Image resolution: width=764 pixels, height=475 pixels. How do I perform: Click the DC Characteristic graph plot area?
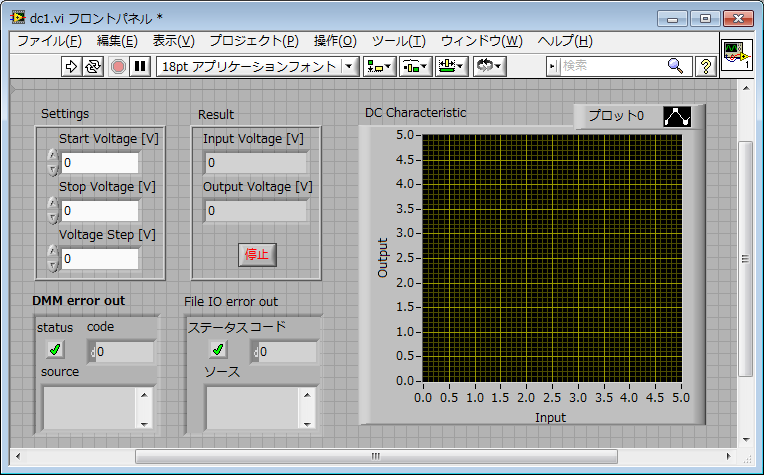(552, 259)
